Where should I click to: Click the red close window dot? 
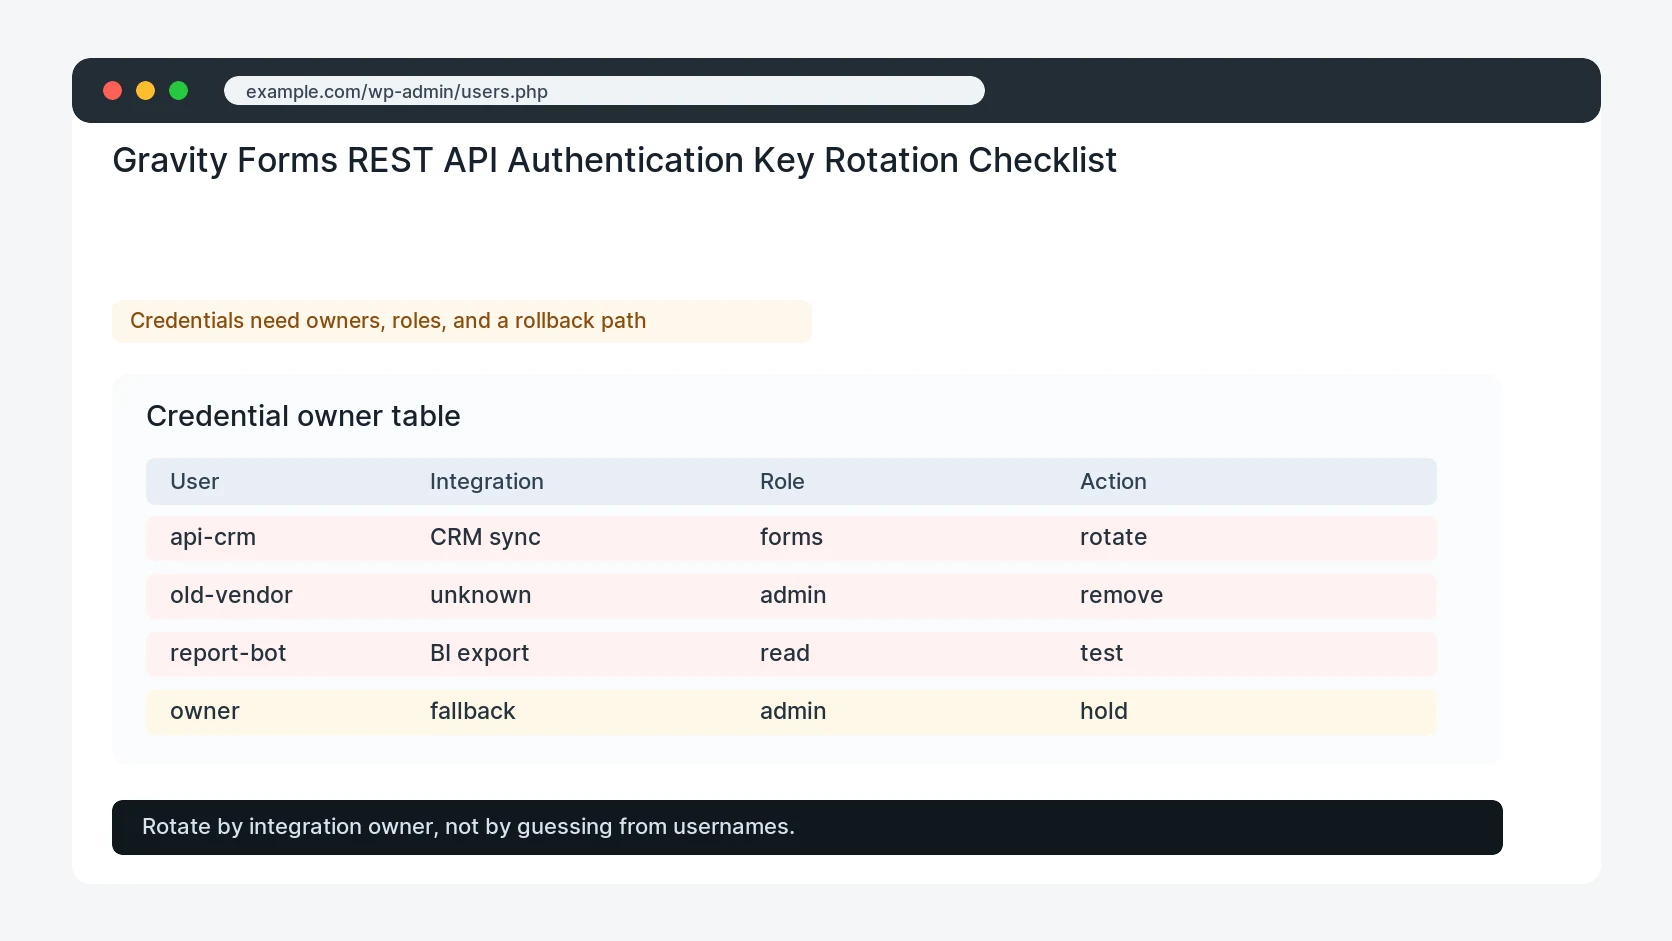point(113,91)
